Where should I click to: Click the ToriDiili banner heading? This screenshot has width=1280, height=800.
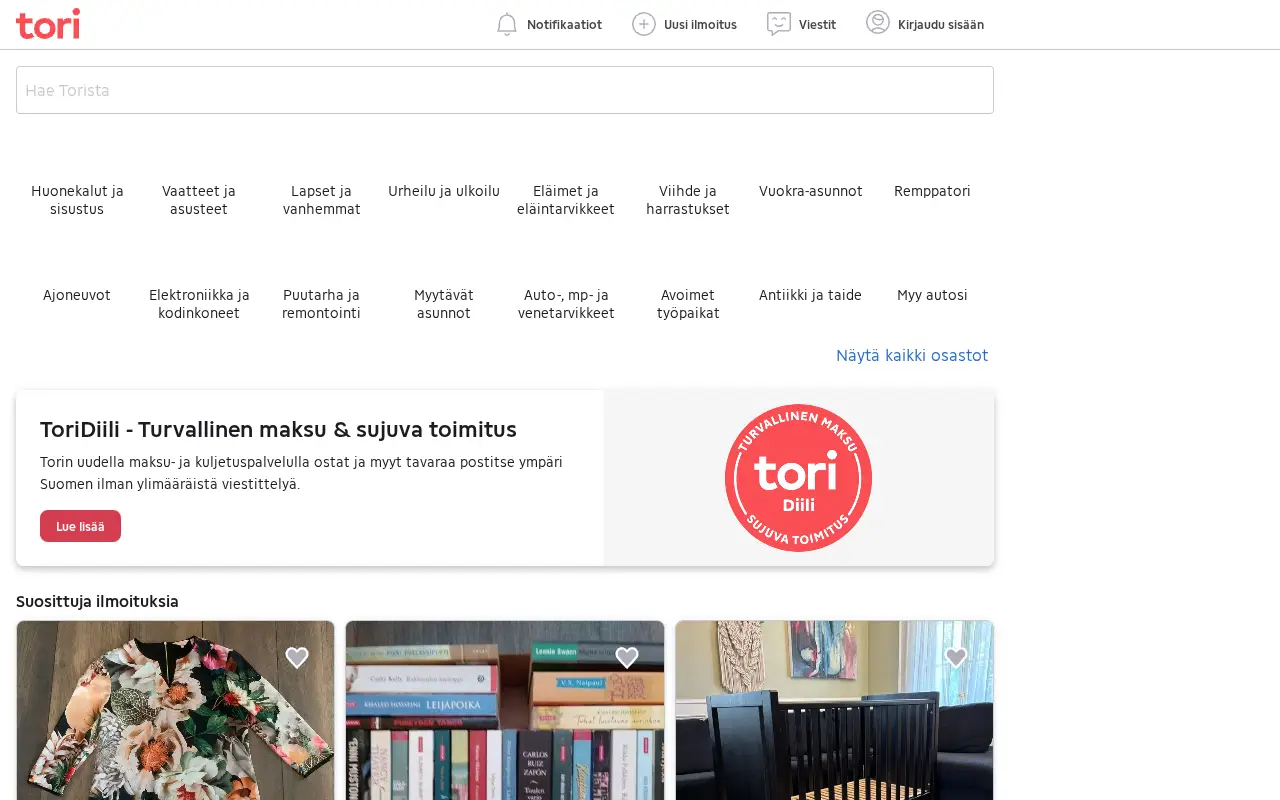(x=278, y=429)
